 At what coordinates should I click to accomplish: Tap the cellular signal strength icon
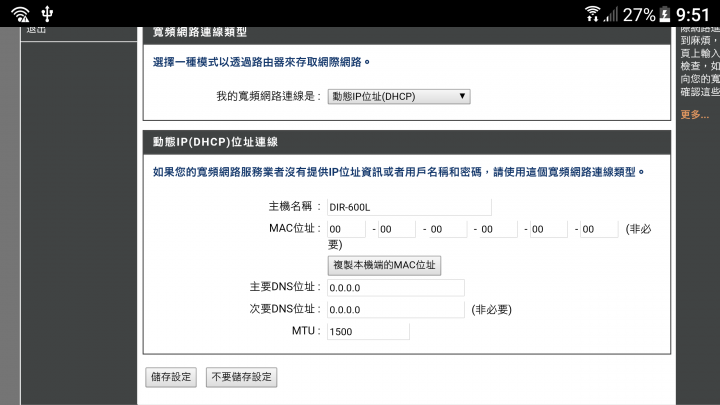611,15
